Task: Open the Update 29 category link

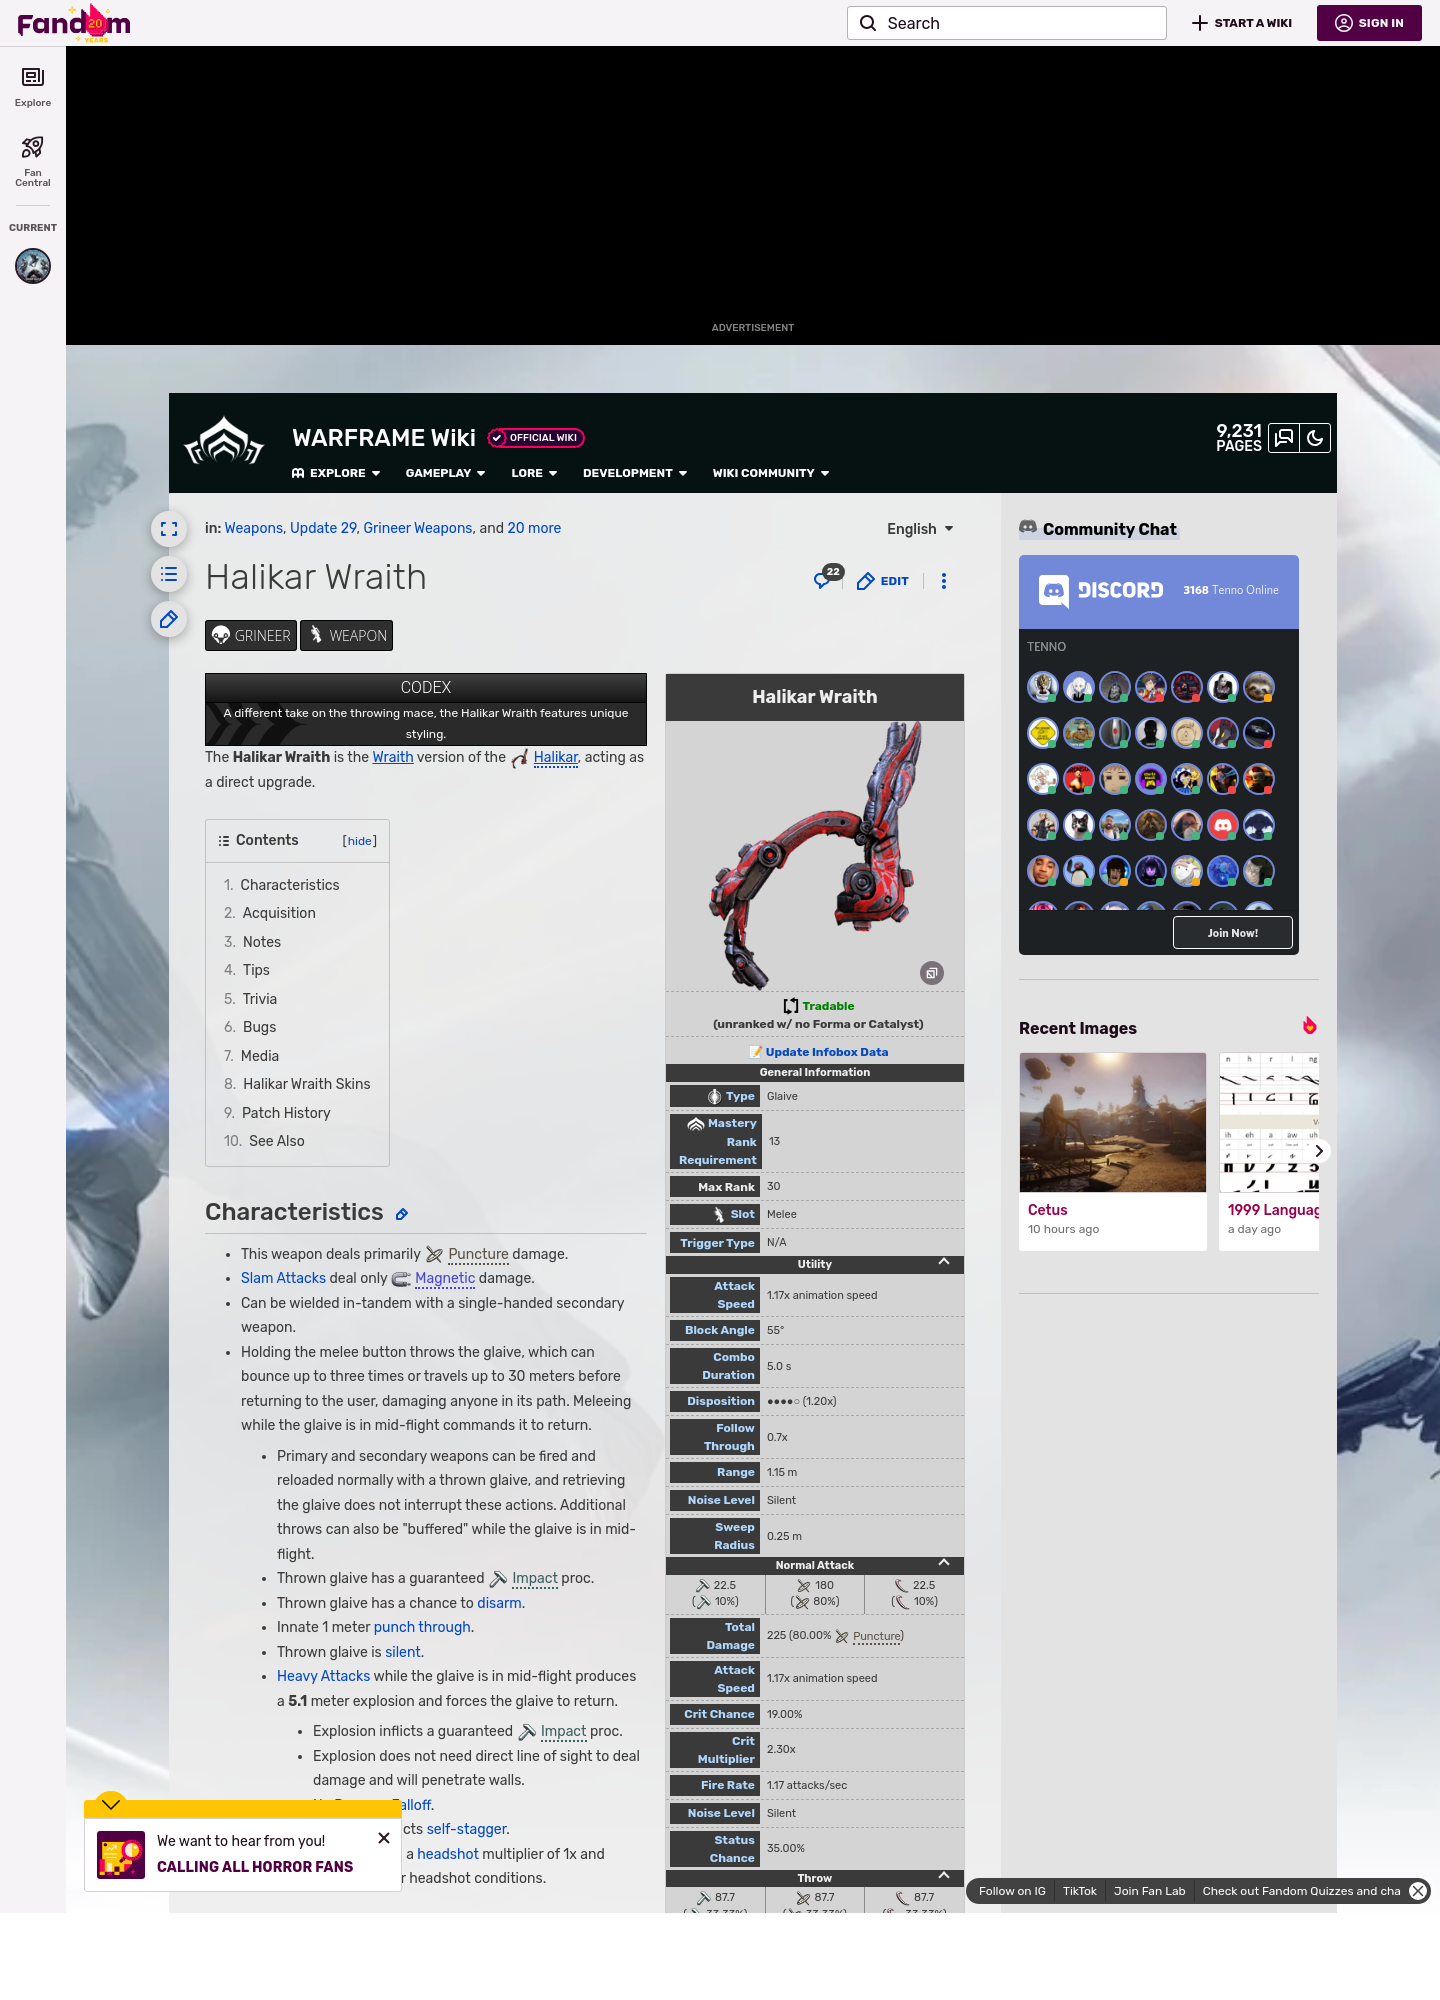Action: point(323,528)
